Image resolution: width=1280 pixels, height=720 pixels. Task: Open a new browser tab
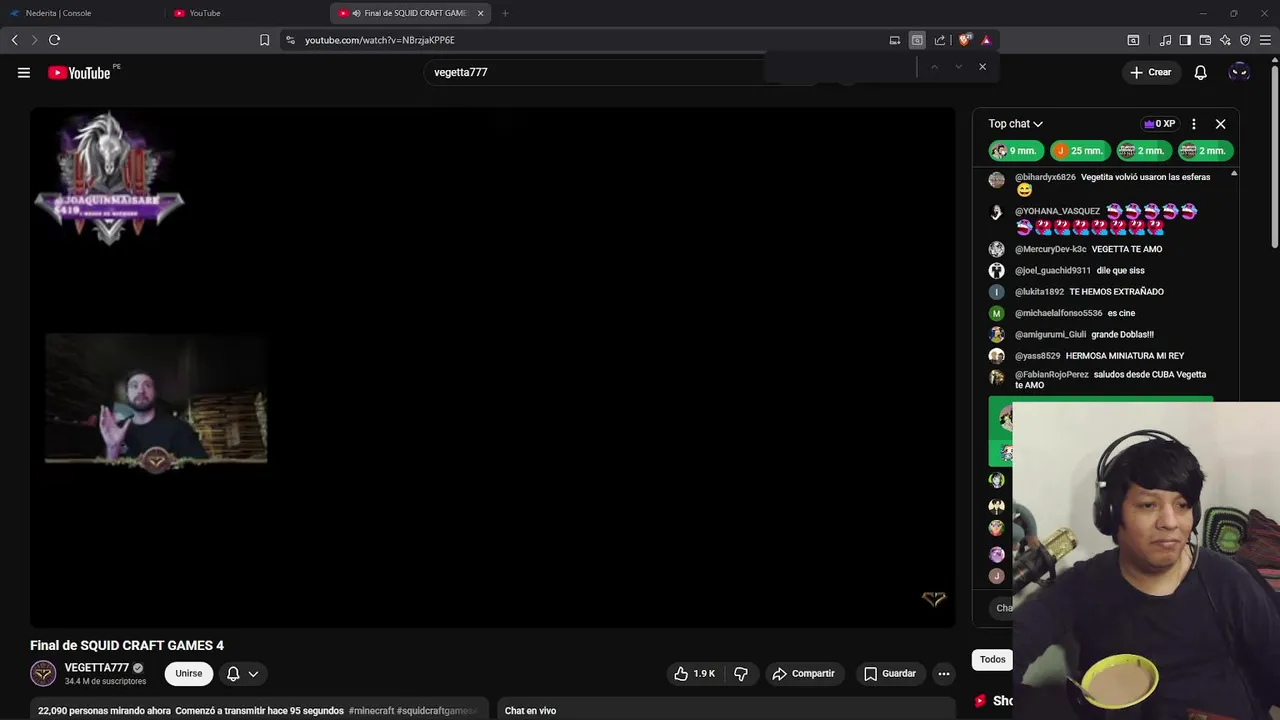click(505, 13)
